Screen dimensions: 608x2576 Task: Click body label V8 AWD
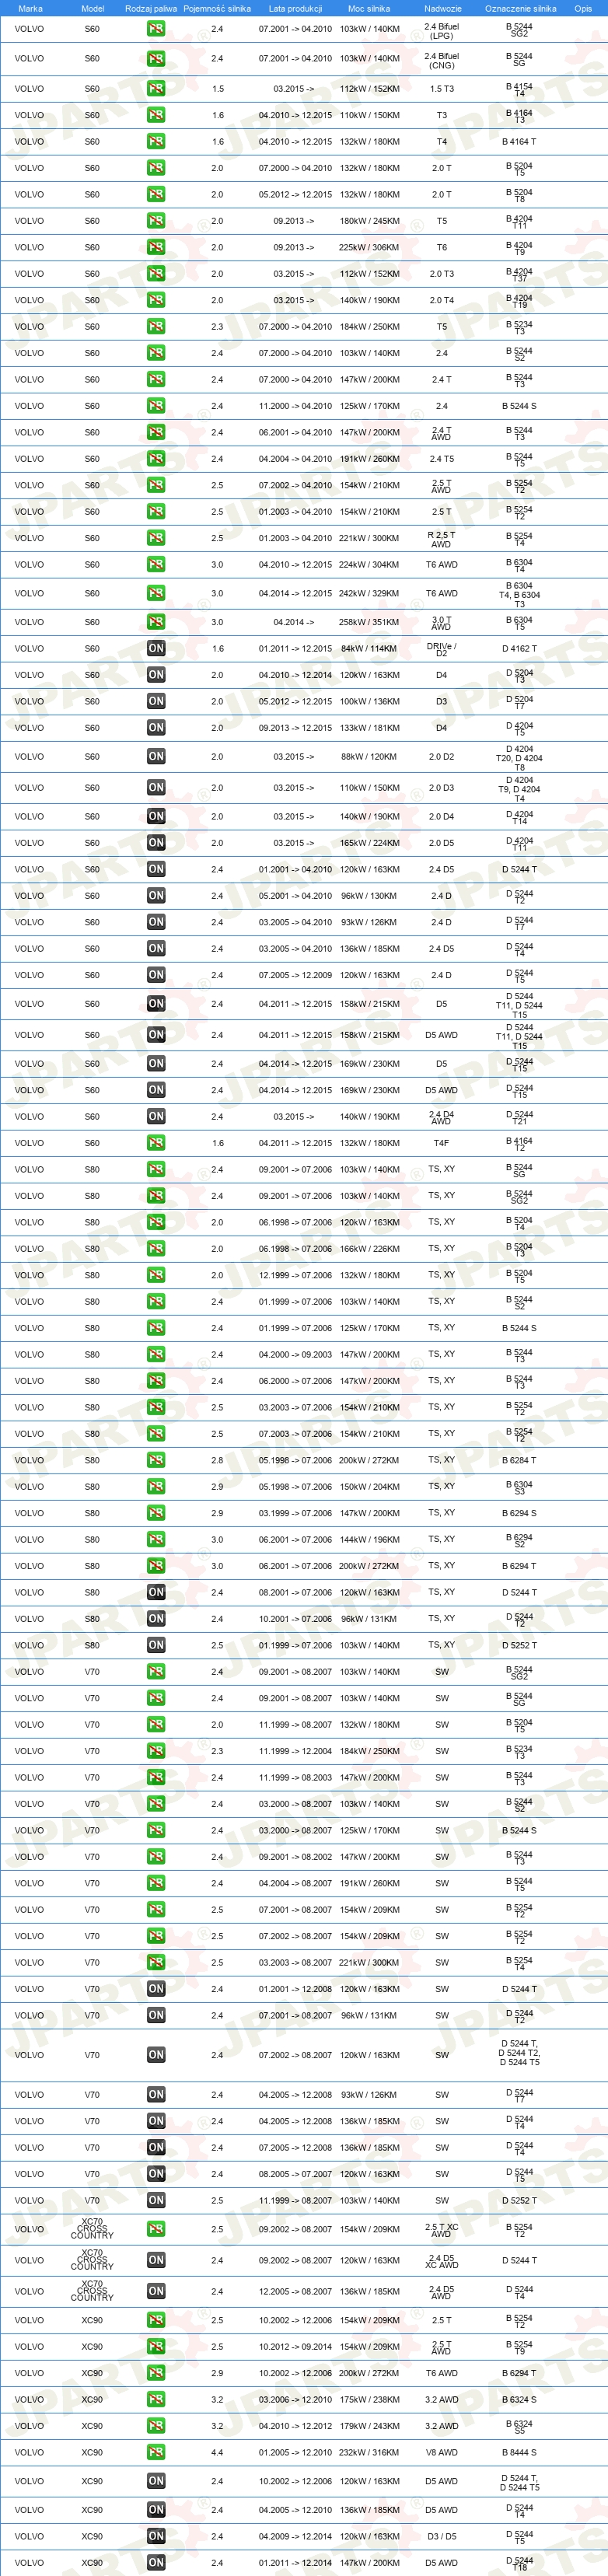click(442, 2452)
